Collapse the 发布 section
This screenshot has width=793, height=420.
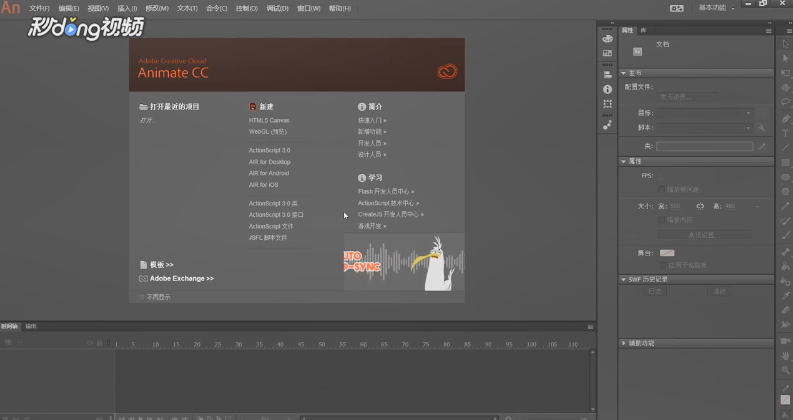click(624, 73)
